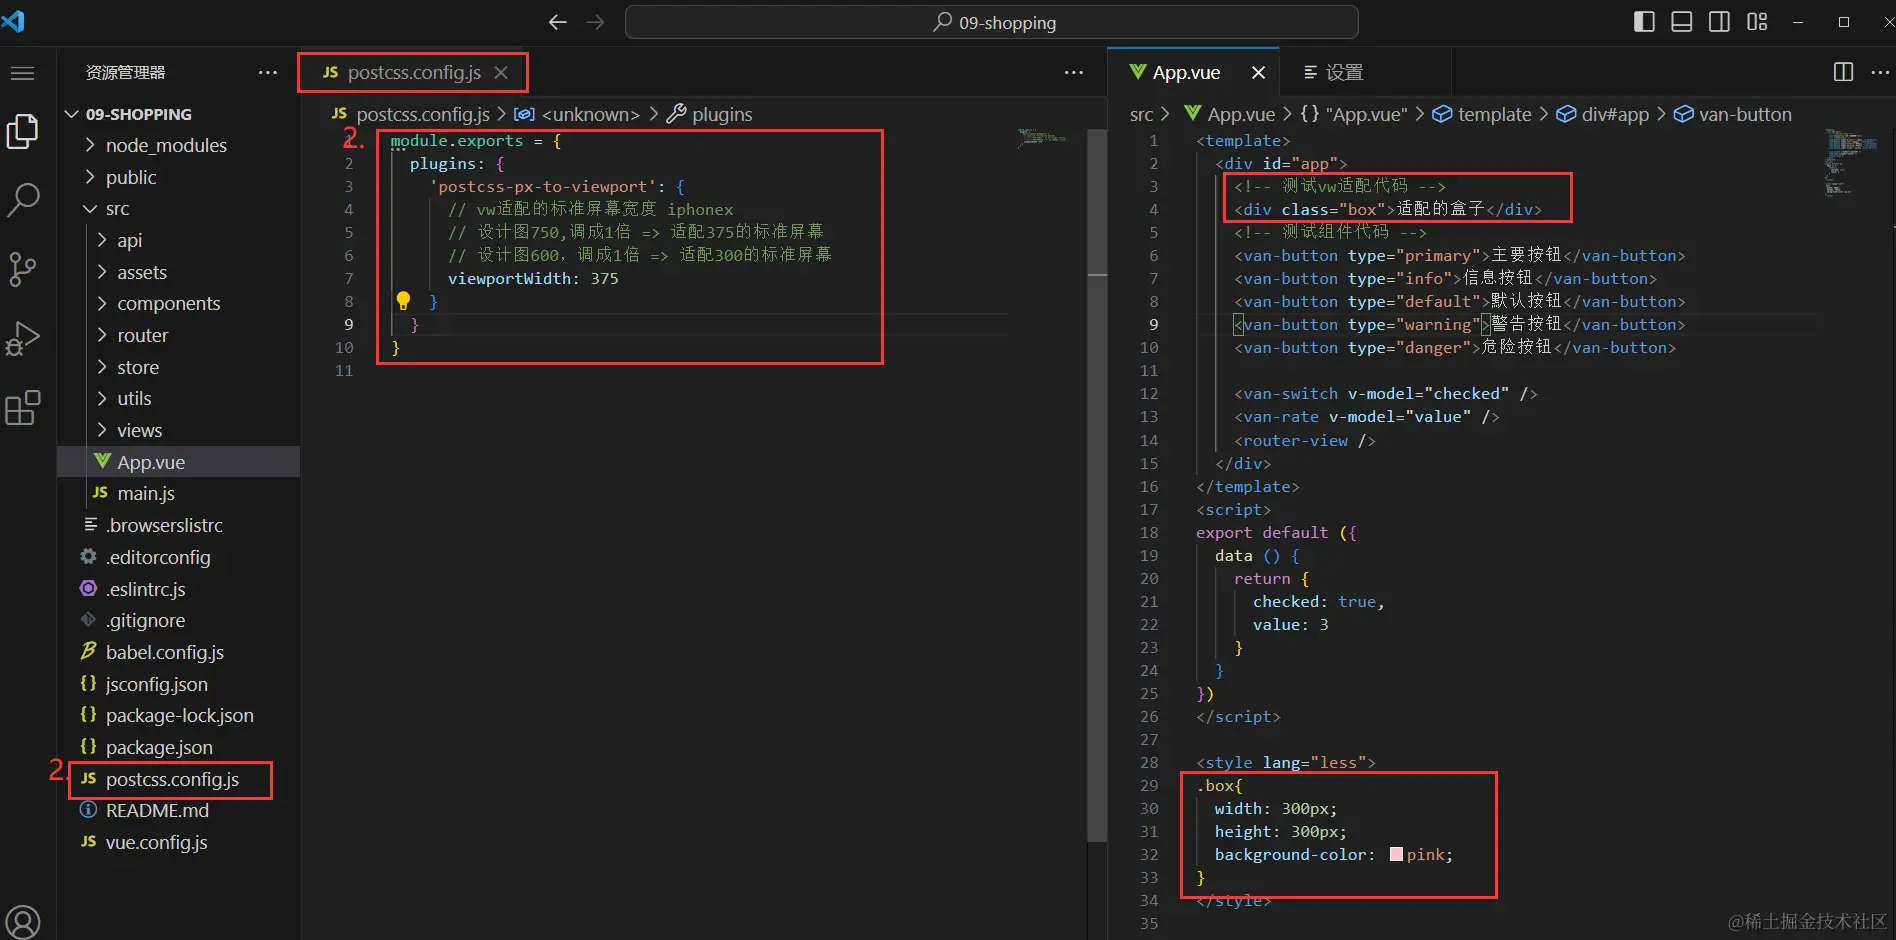Open main.js in the file tree

179,494
